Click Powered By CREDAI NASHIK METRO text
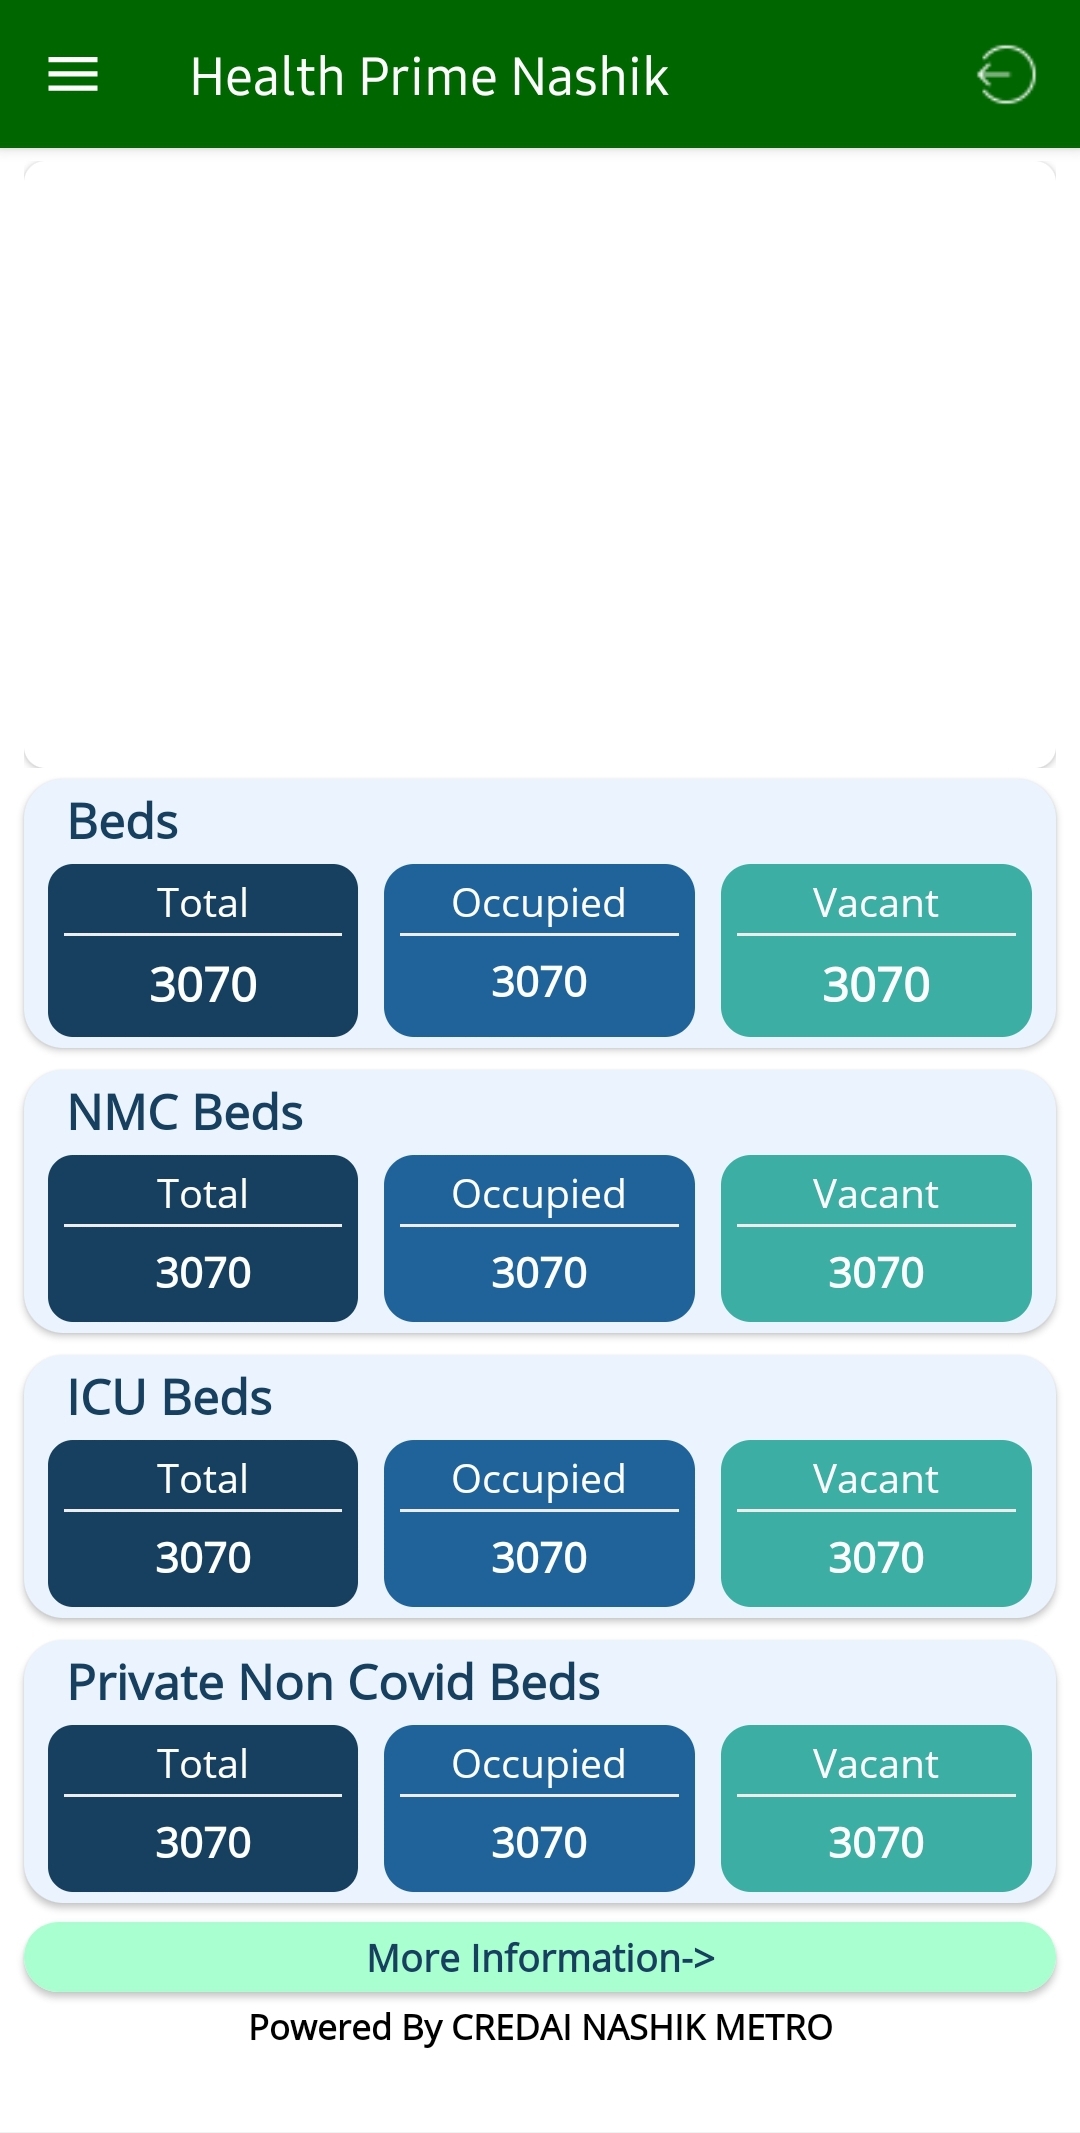1080x2133 pixels. point(540,2027)
